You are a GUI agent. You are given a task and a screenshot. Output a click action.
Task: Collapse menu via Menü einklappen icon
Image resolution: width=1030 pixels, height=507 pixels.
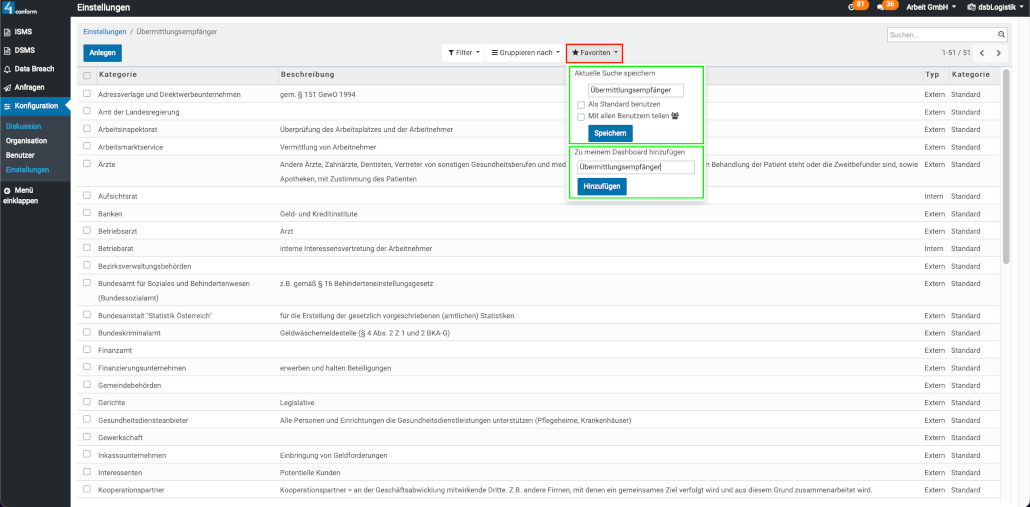pos(8,190)
